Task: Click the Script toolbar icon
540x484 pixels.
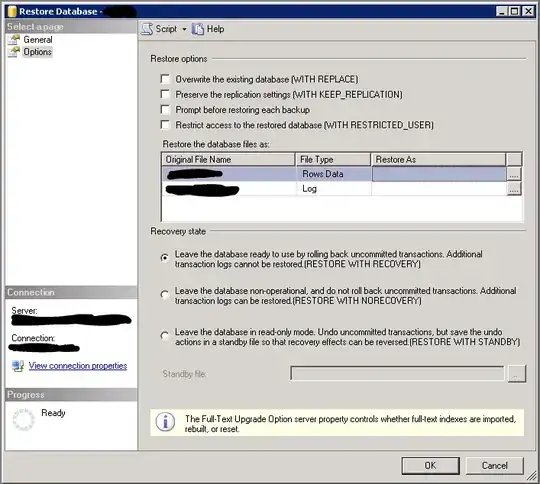Action: coord(147,29)
